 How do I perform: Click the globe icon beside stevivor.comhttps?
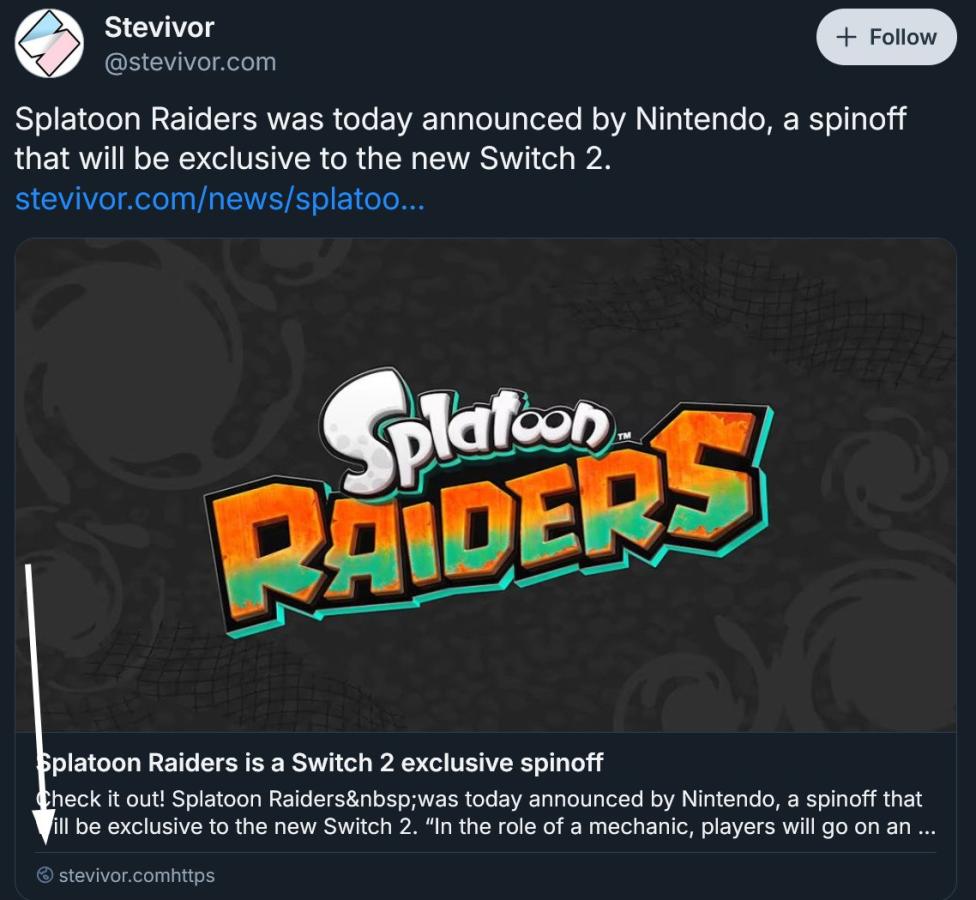(44, 876)
